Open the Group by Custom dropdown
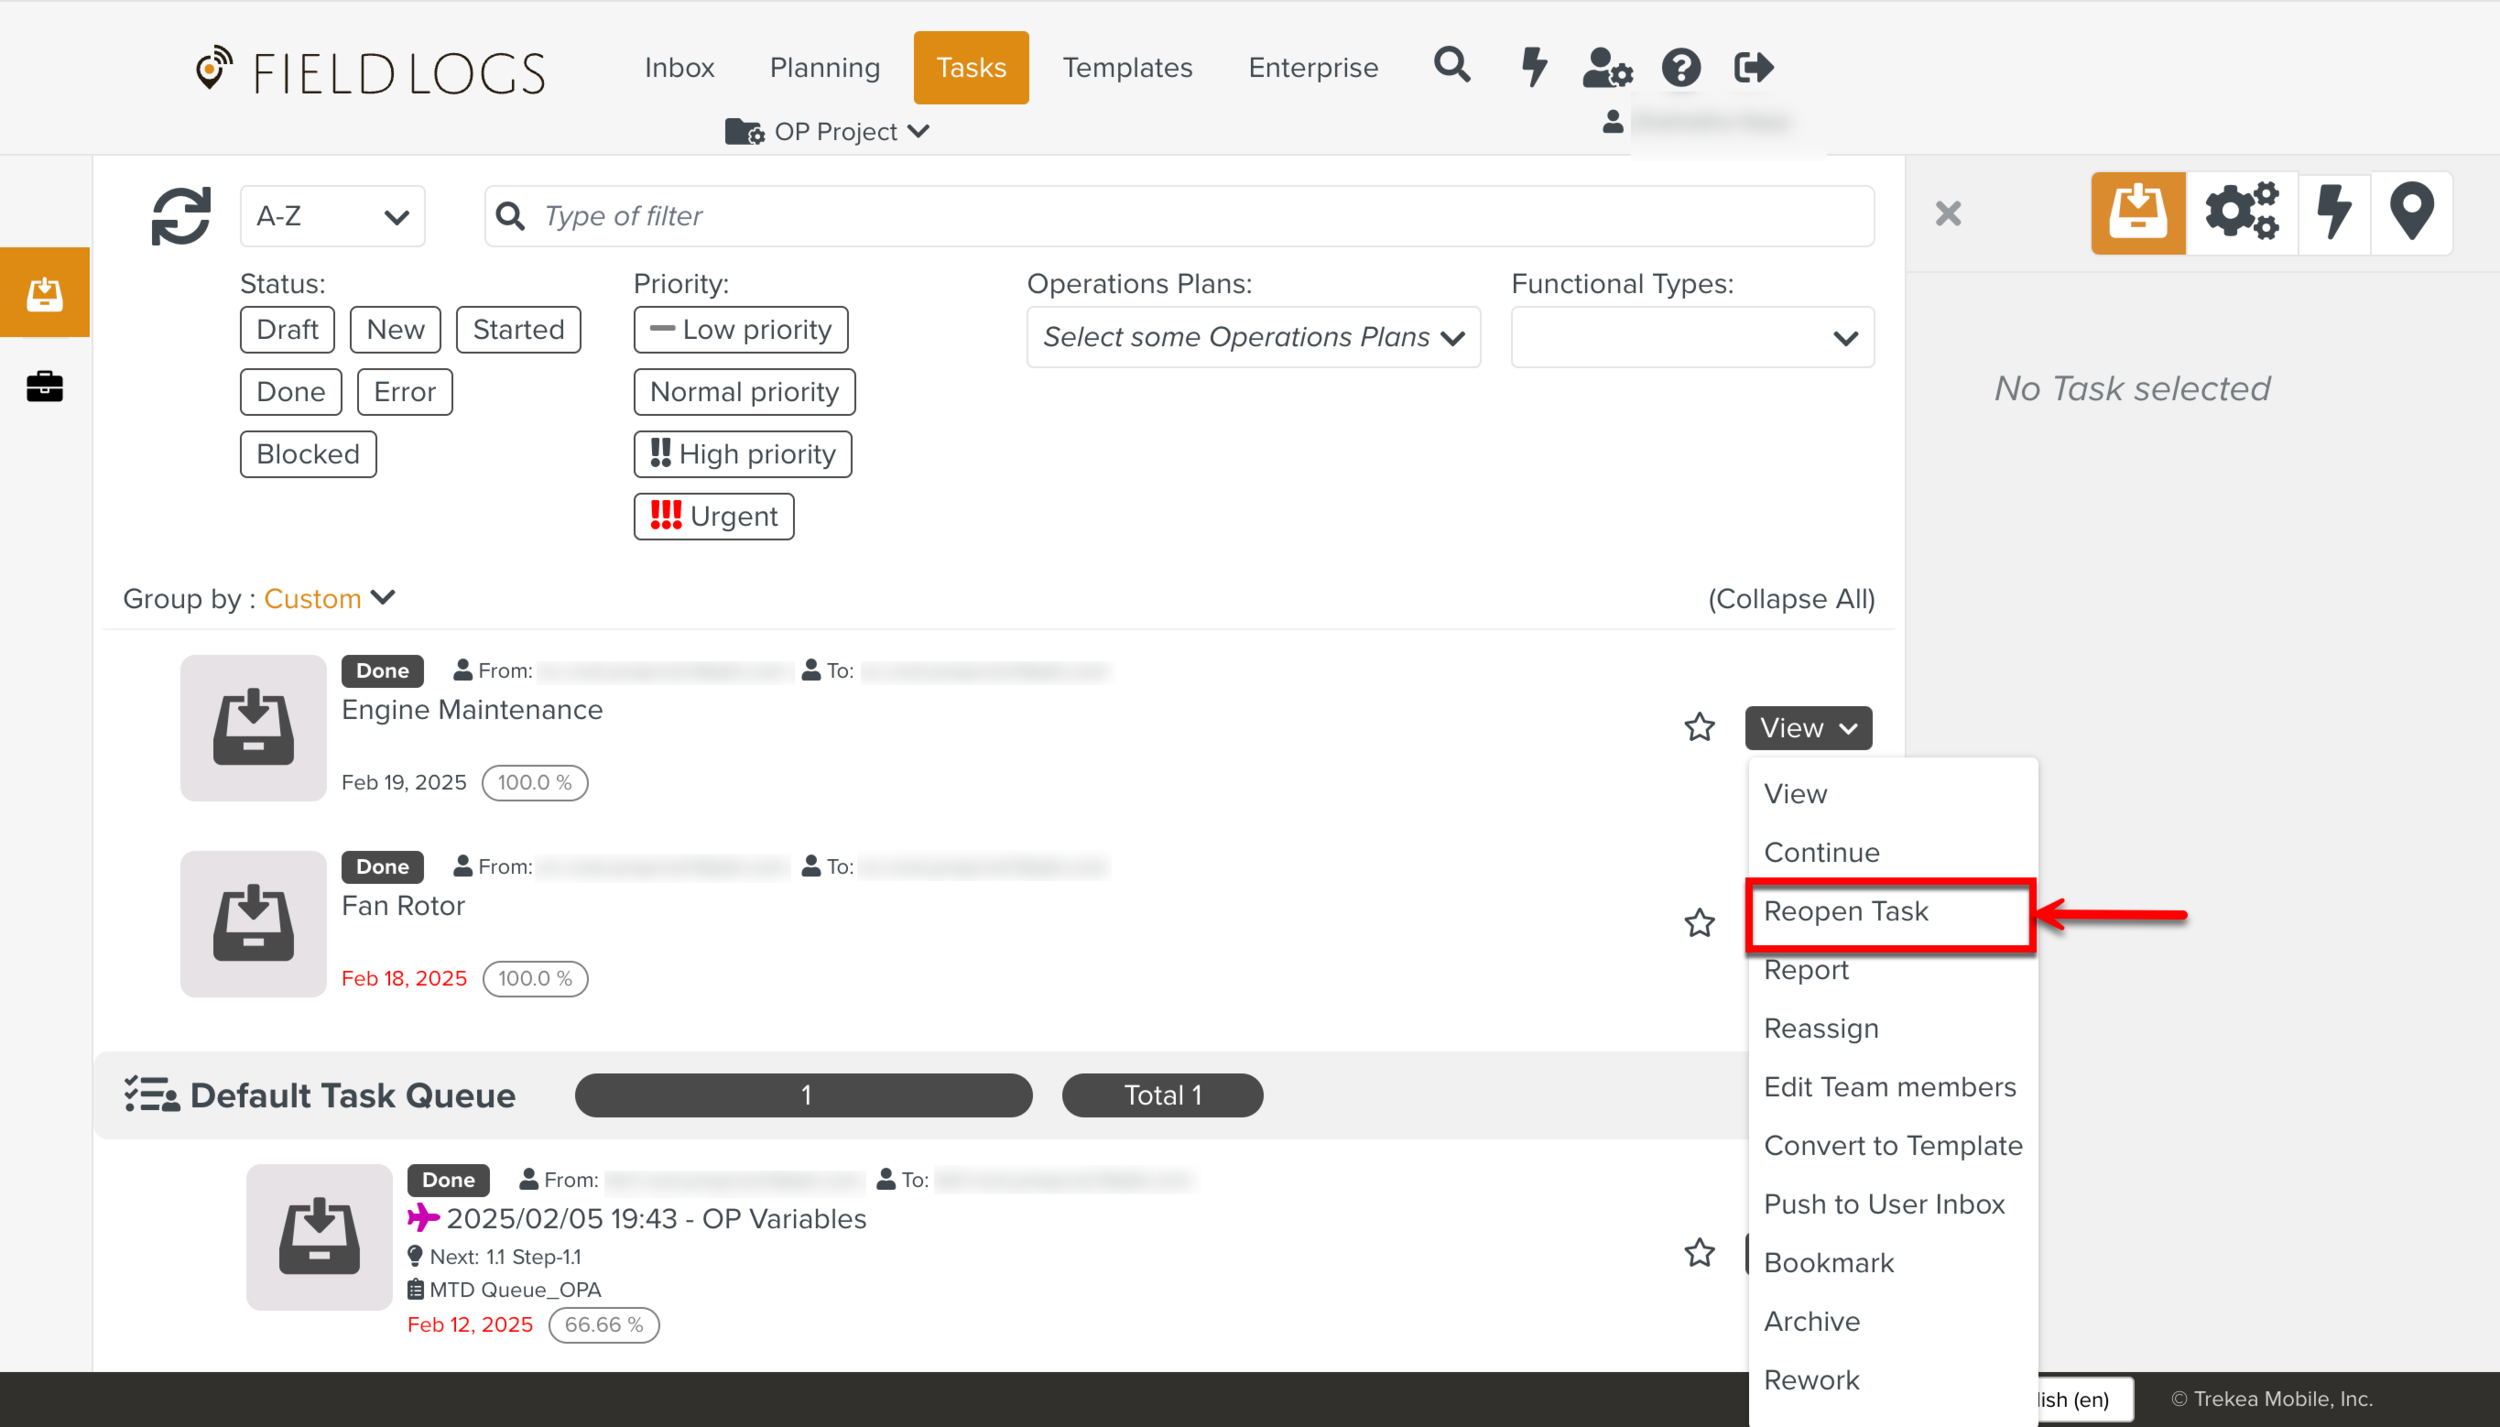2500x1427 pixels. 329,598
